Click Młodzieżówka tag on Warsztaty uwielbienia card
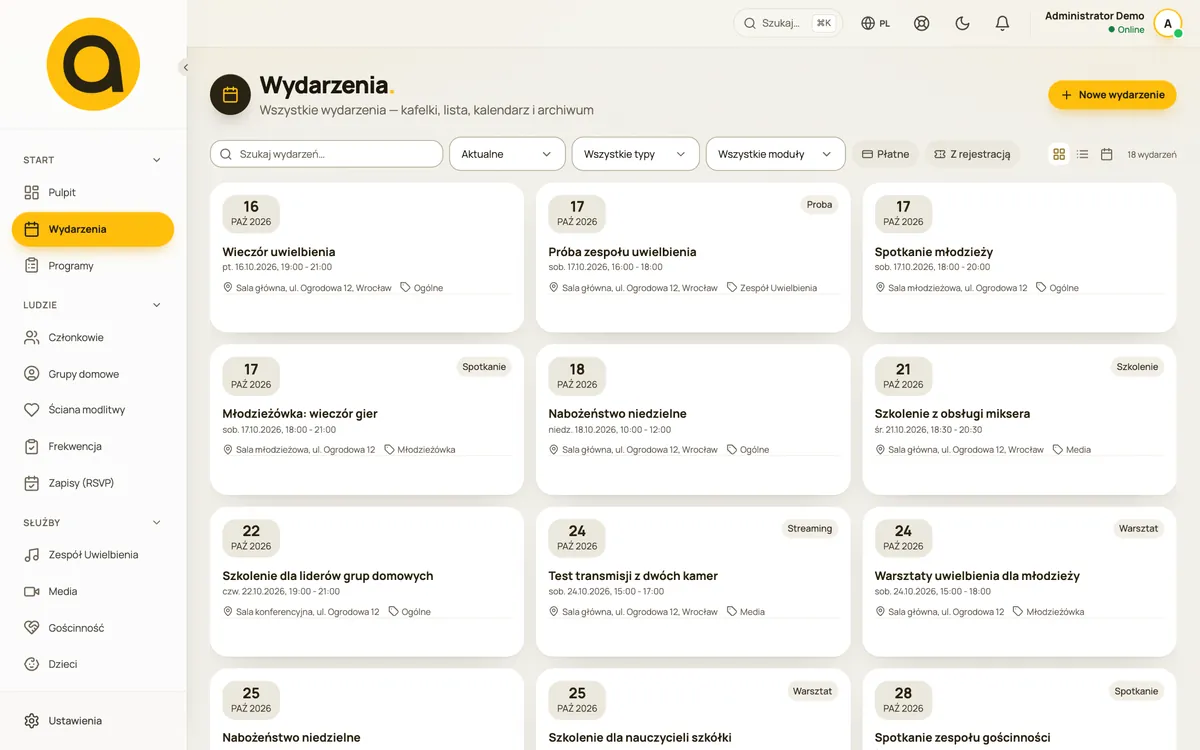The height and width of the screenshot is (750, 1200). coord(1048,612)
